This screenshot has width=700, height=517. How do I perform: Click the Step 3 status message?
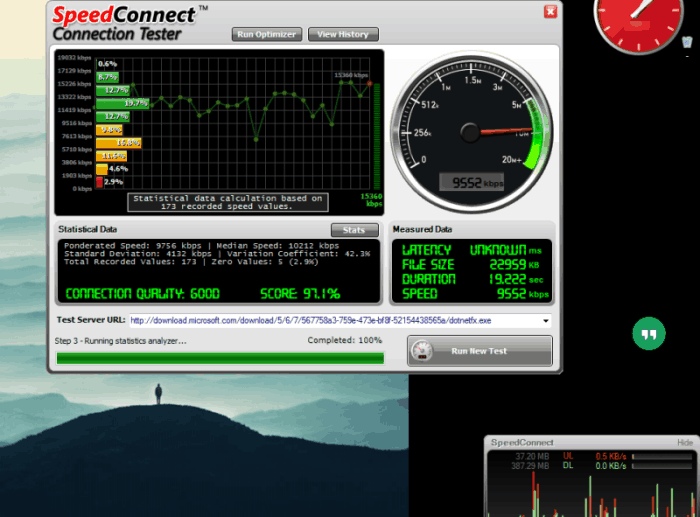(x=121, y=341)
